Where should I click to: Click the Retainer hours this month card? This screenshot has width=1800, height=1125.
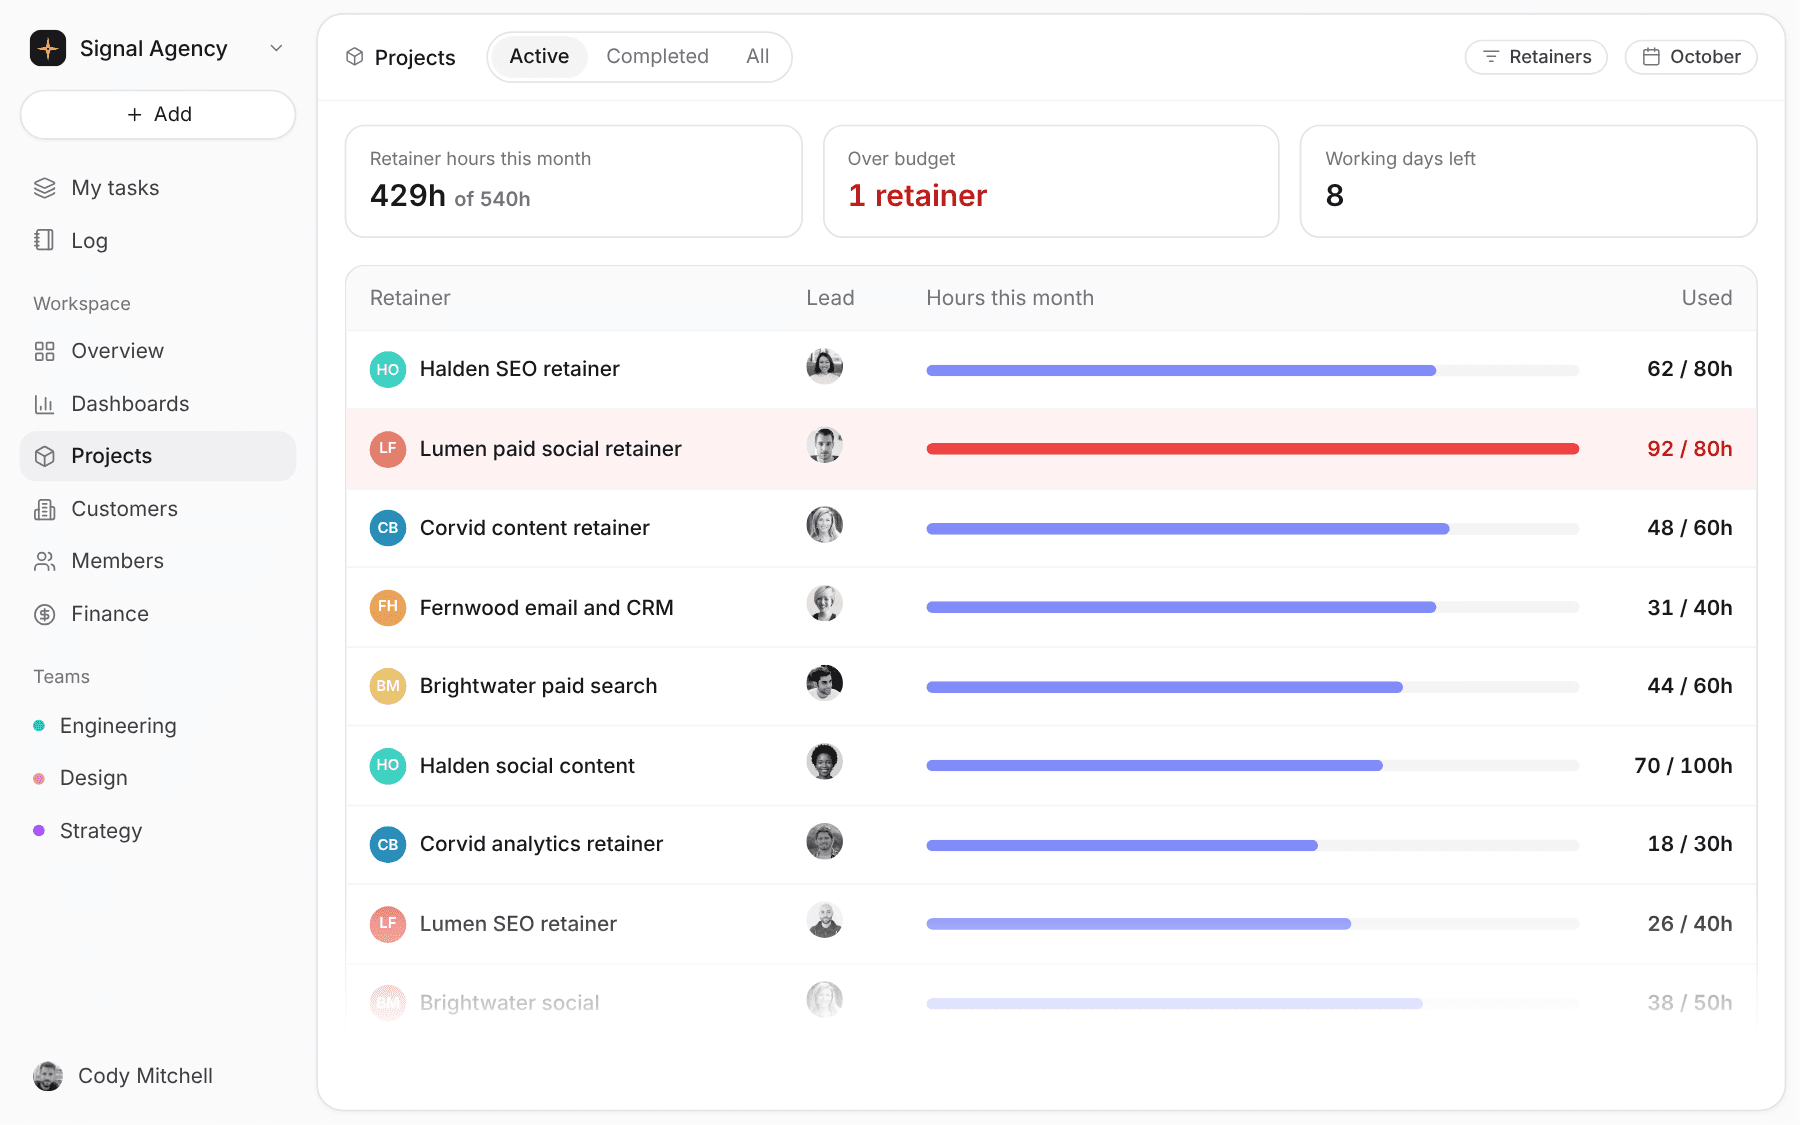click(x=573, y=181)
